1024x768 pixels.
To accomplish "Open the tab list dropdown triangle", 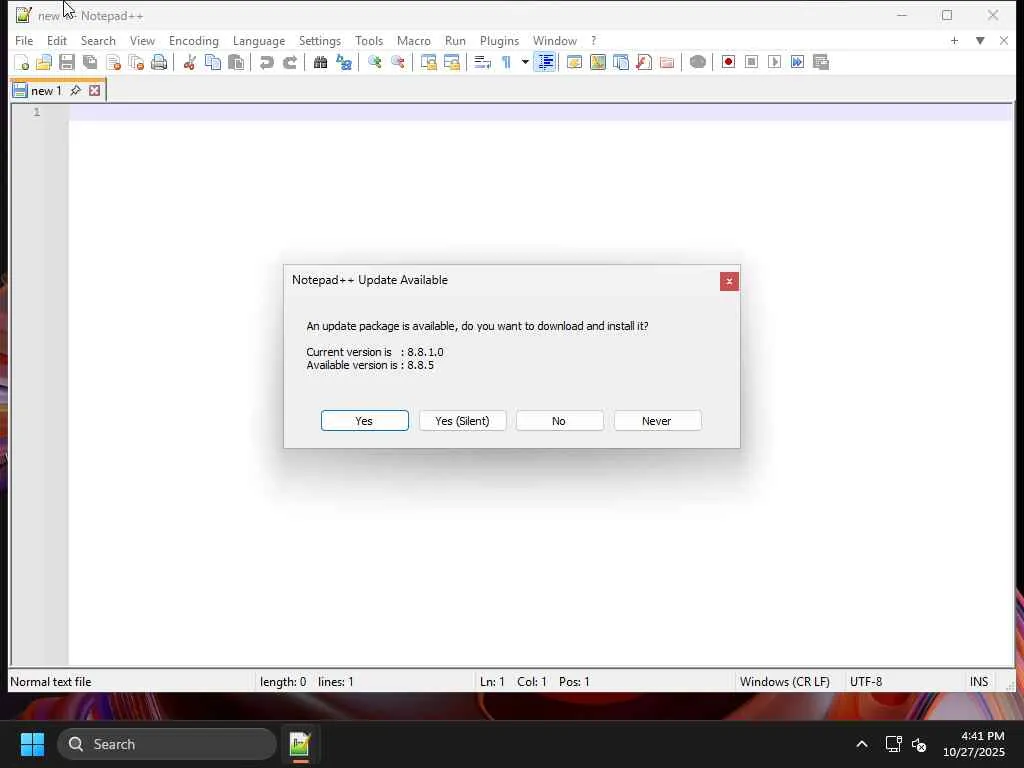I will point(980,40).
